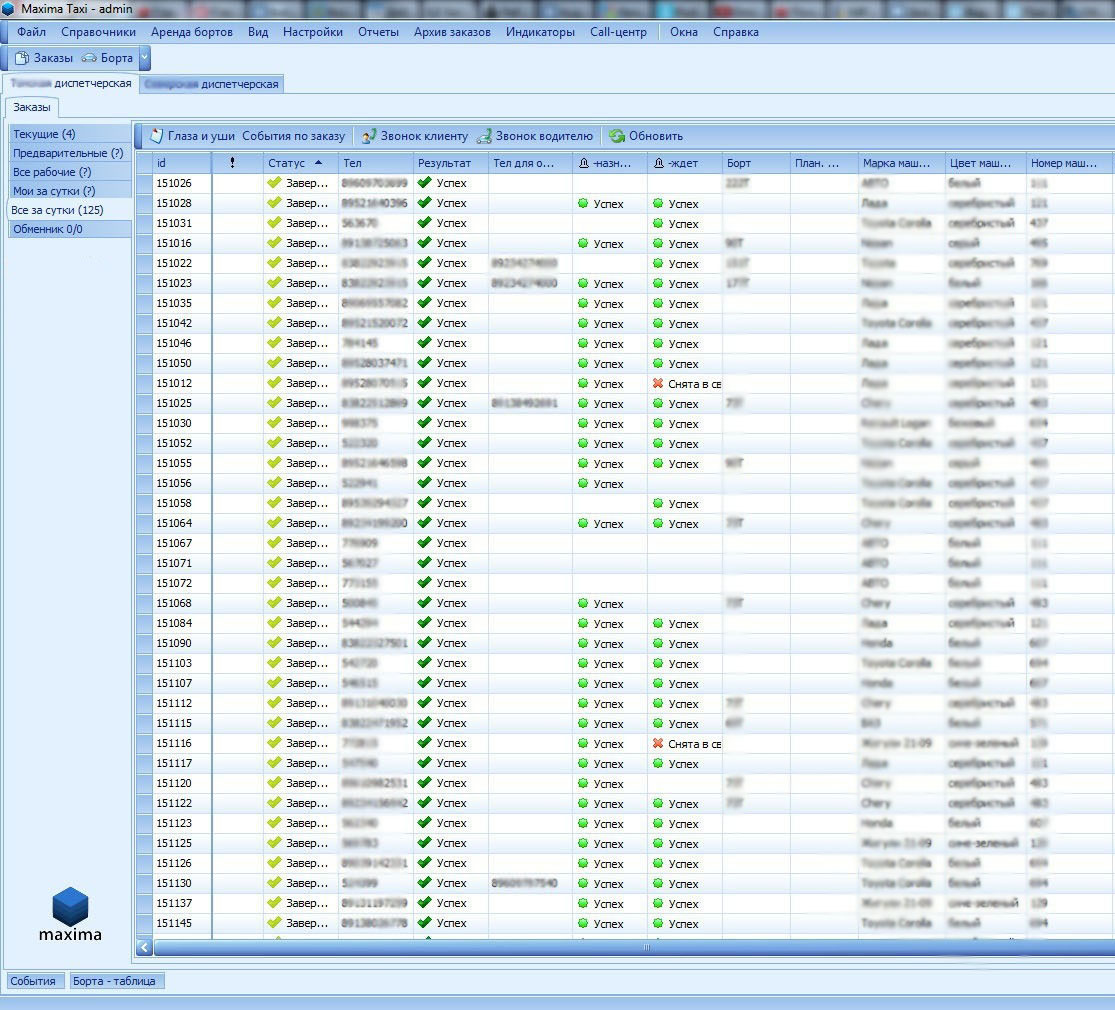Click the bell icon in -ждет column header

[658, 163]
